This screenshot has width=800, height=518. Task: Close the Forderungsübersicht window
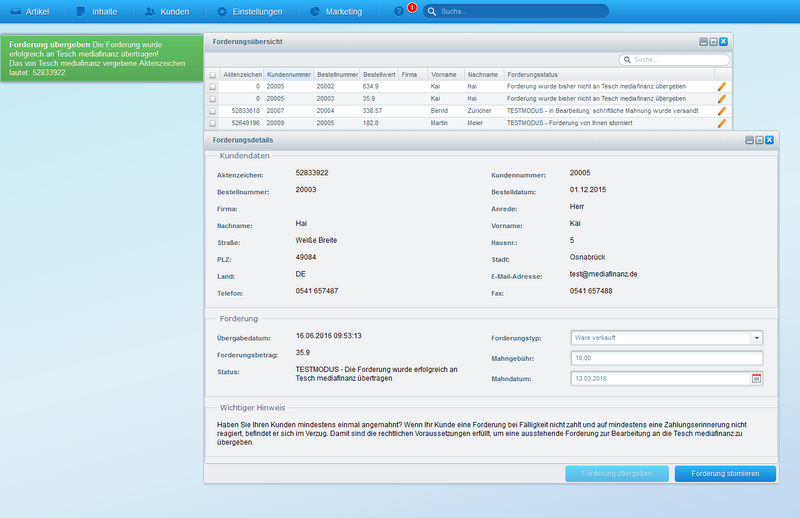tap(723, 42)
